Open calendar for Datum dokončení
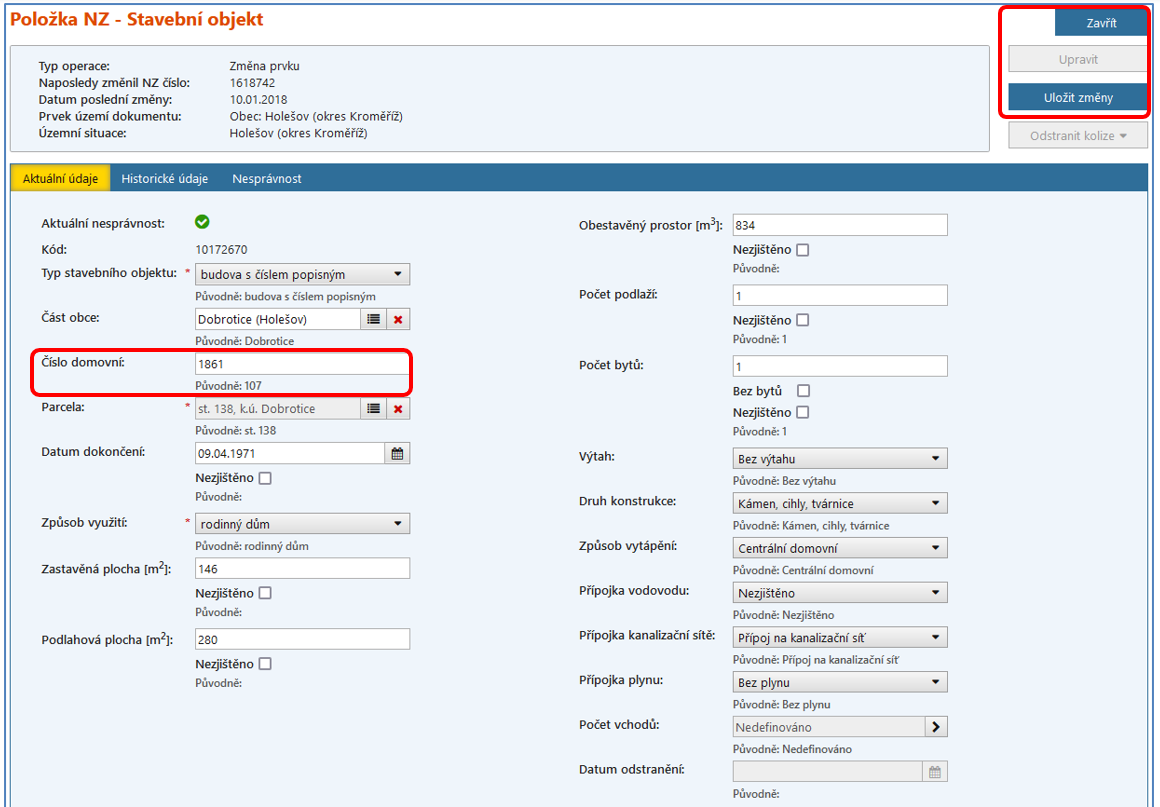Viewport: 1160px width, 807px height. [x=397, y=454]
